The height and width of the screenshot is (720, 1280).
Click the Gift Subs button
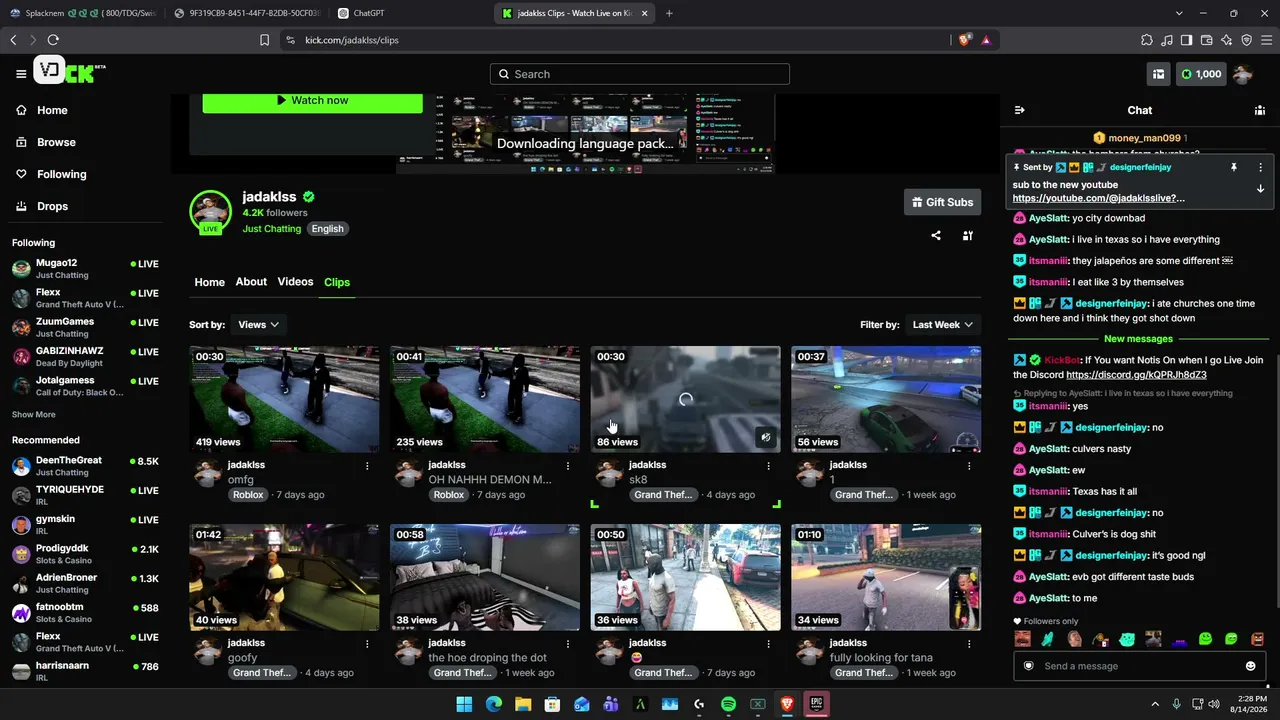pyautogui.click(x=942, y=202)
